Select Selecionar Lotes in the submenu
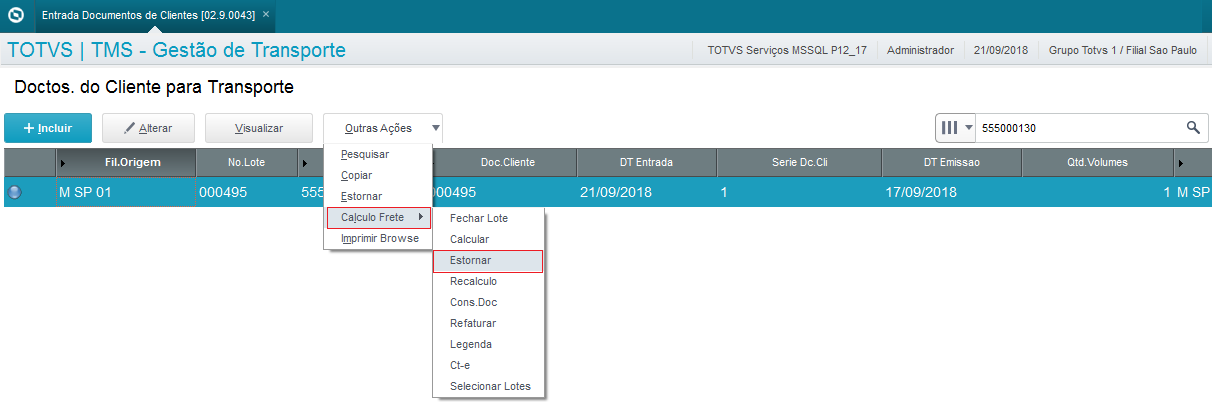The image size is (1212, 402). 488,386
